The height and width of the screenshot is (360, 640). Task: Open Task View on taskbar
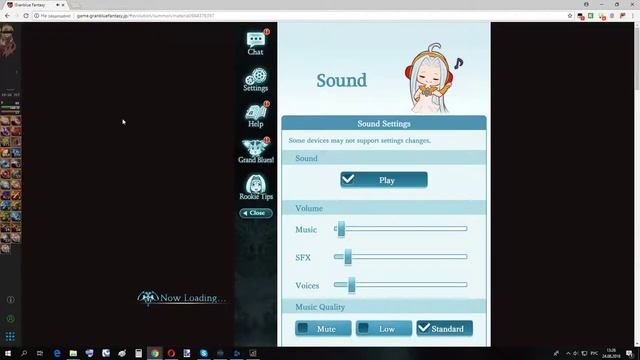[40, 353]
